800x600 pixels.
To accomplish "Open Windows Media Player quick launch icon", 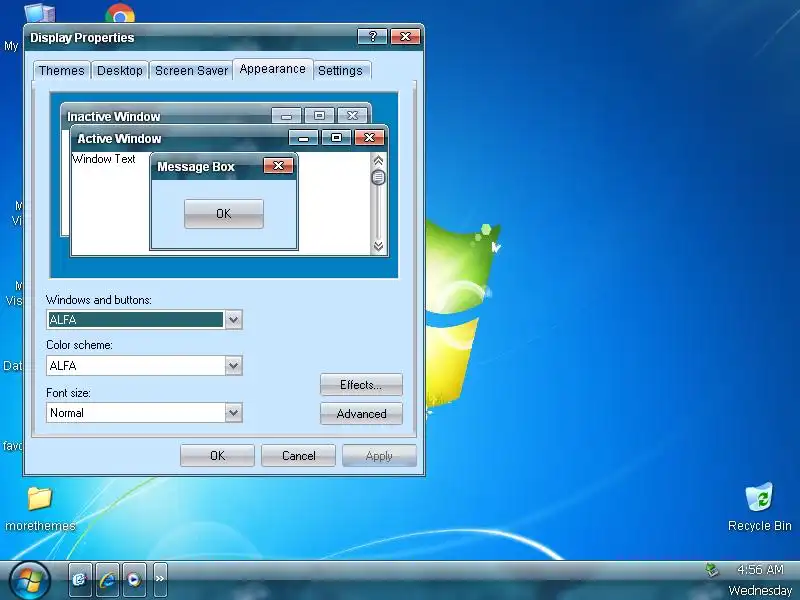I will click(134, 580).
